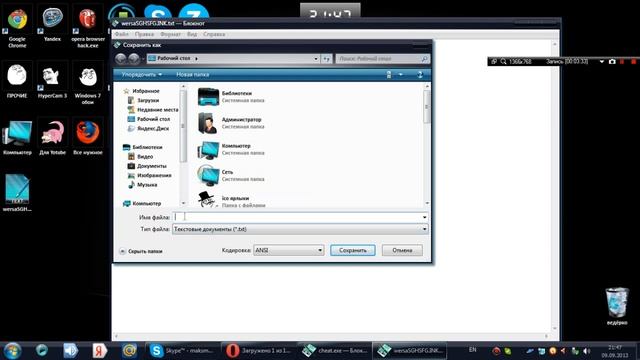Viewport: 640px width, 360px height.
Task: Click the HyperCam camera snapshot icon
Action: pos(612,62)
